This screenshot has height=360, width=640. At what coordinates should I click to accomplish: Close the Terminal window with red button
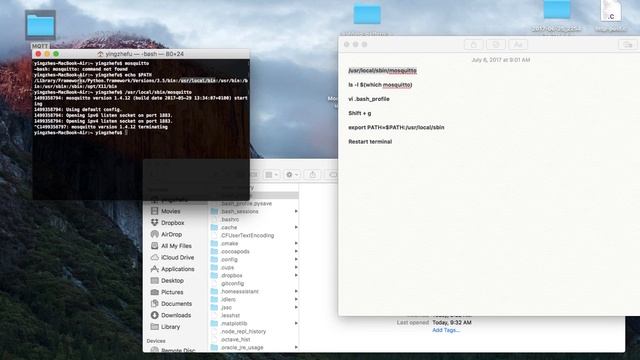(38, 54)
